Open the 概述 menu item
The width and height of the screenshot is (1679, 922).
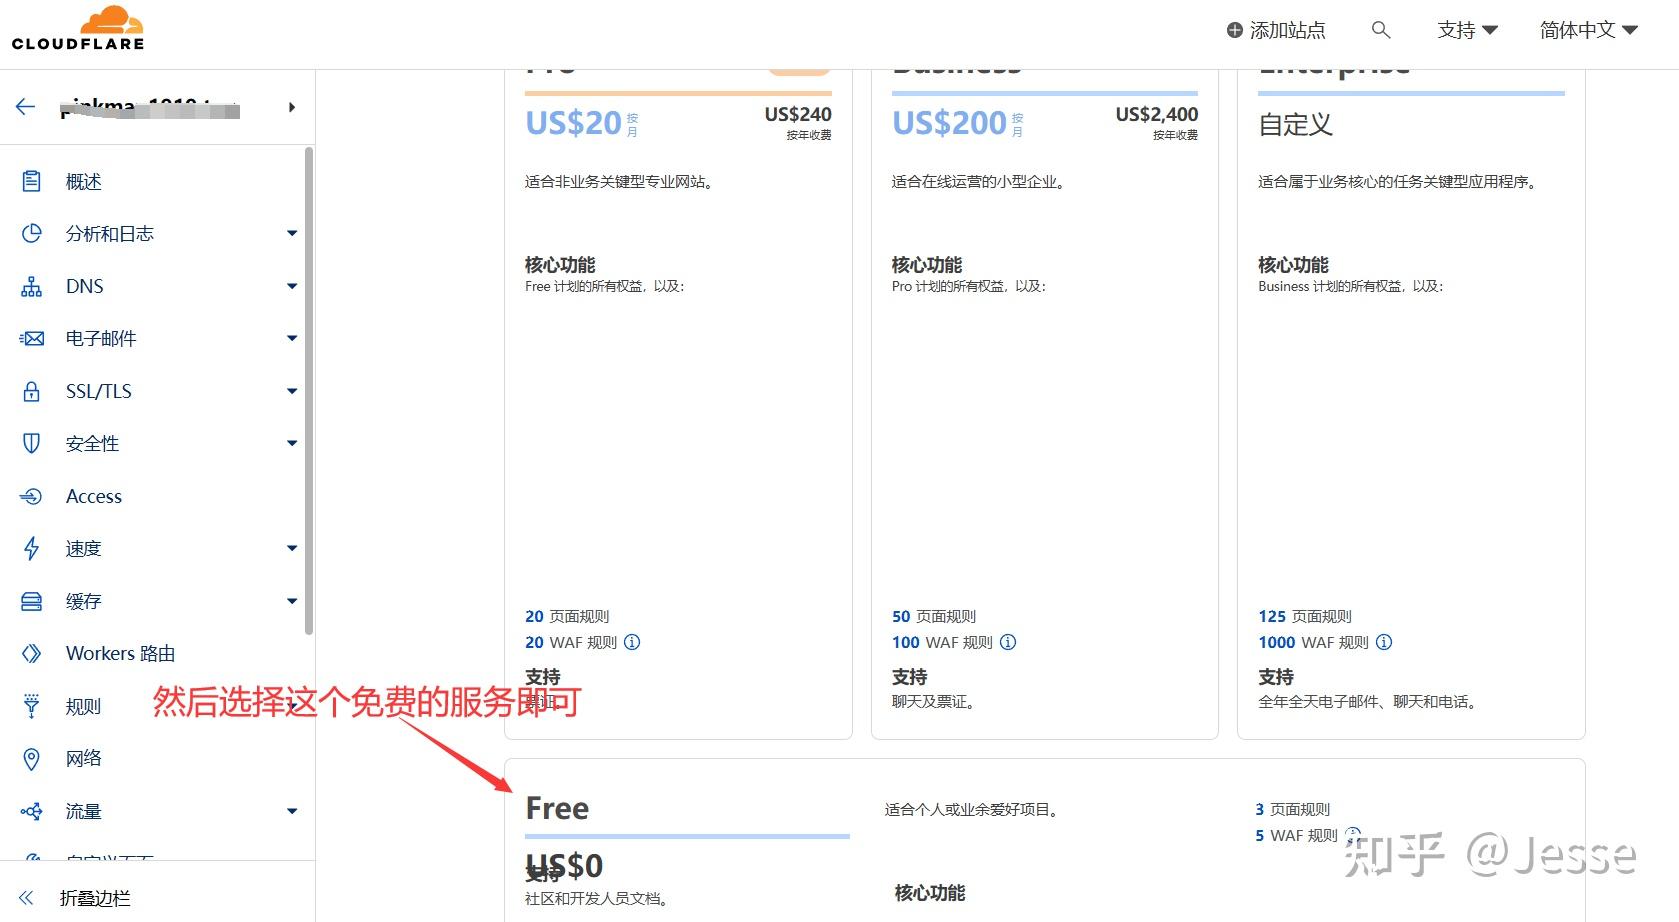pos(84,181)
